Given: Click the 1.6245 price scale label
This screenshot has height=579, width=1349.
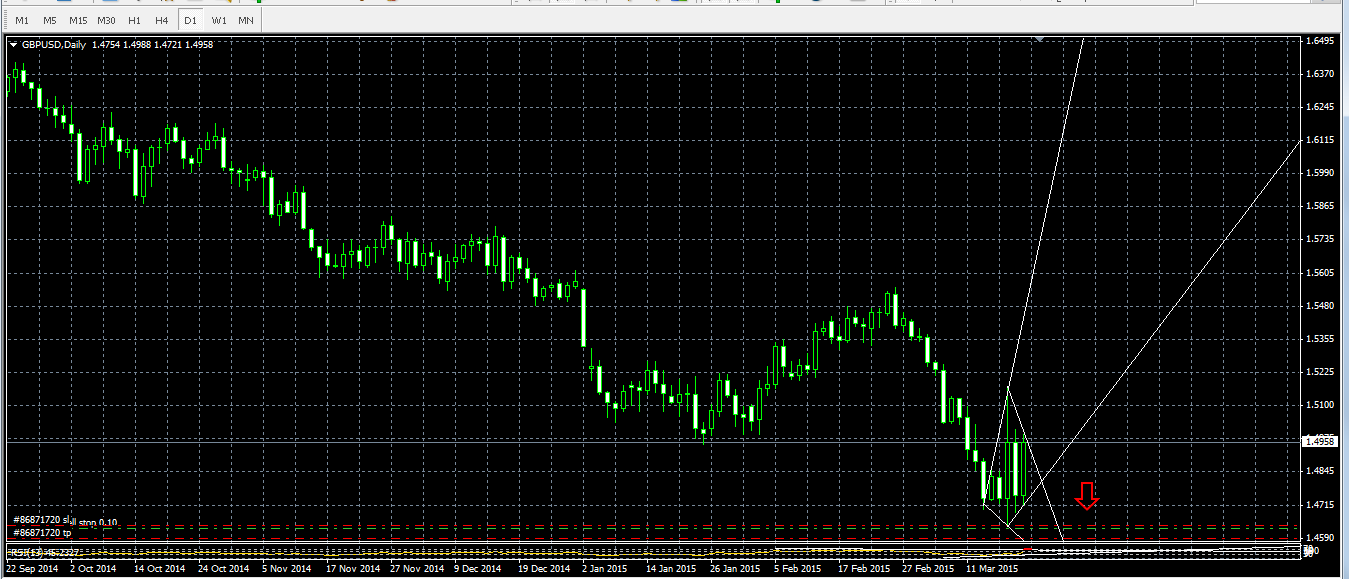Looking at the screenshot, I should coord(1320,107).
